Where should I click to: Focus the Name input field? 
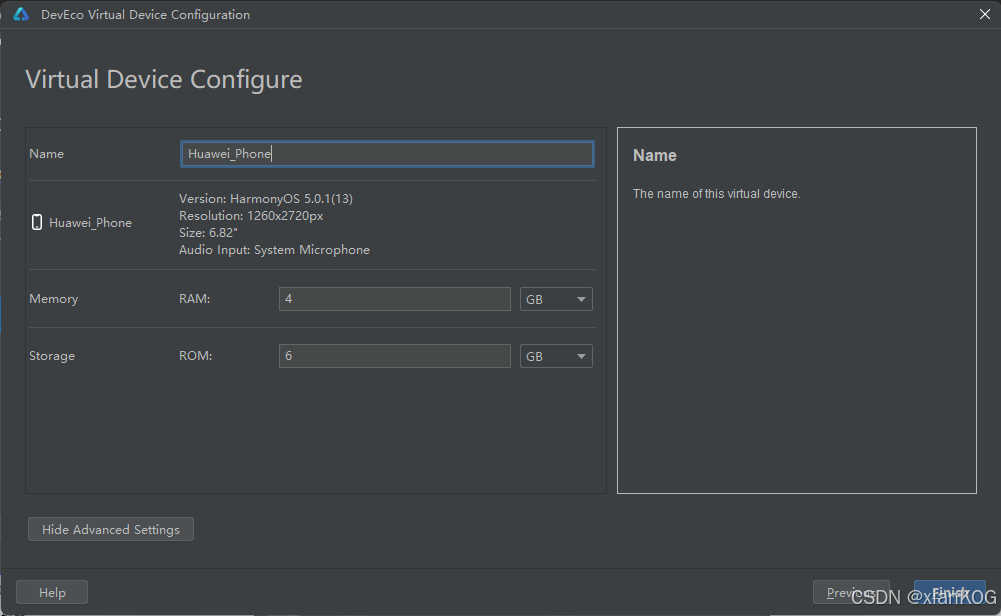pos(387,154)
